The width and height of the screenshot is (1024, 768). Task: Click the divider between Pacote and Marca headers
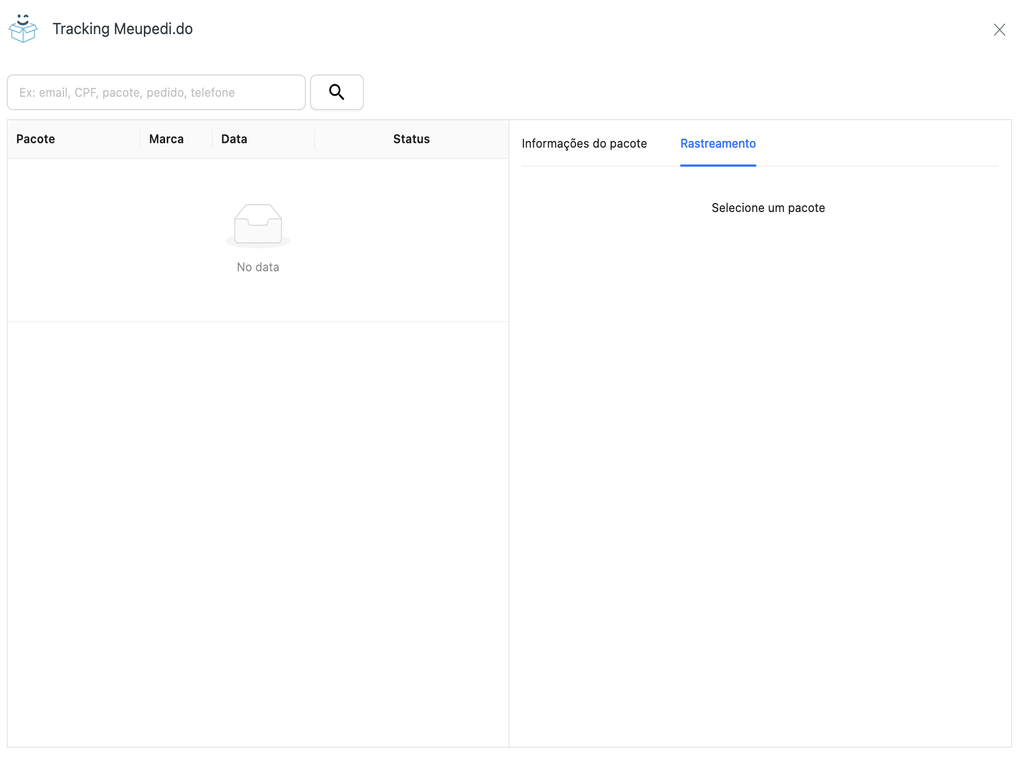(x=140, y=139)
